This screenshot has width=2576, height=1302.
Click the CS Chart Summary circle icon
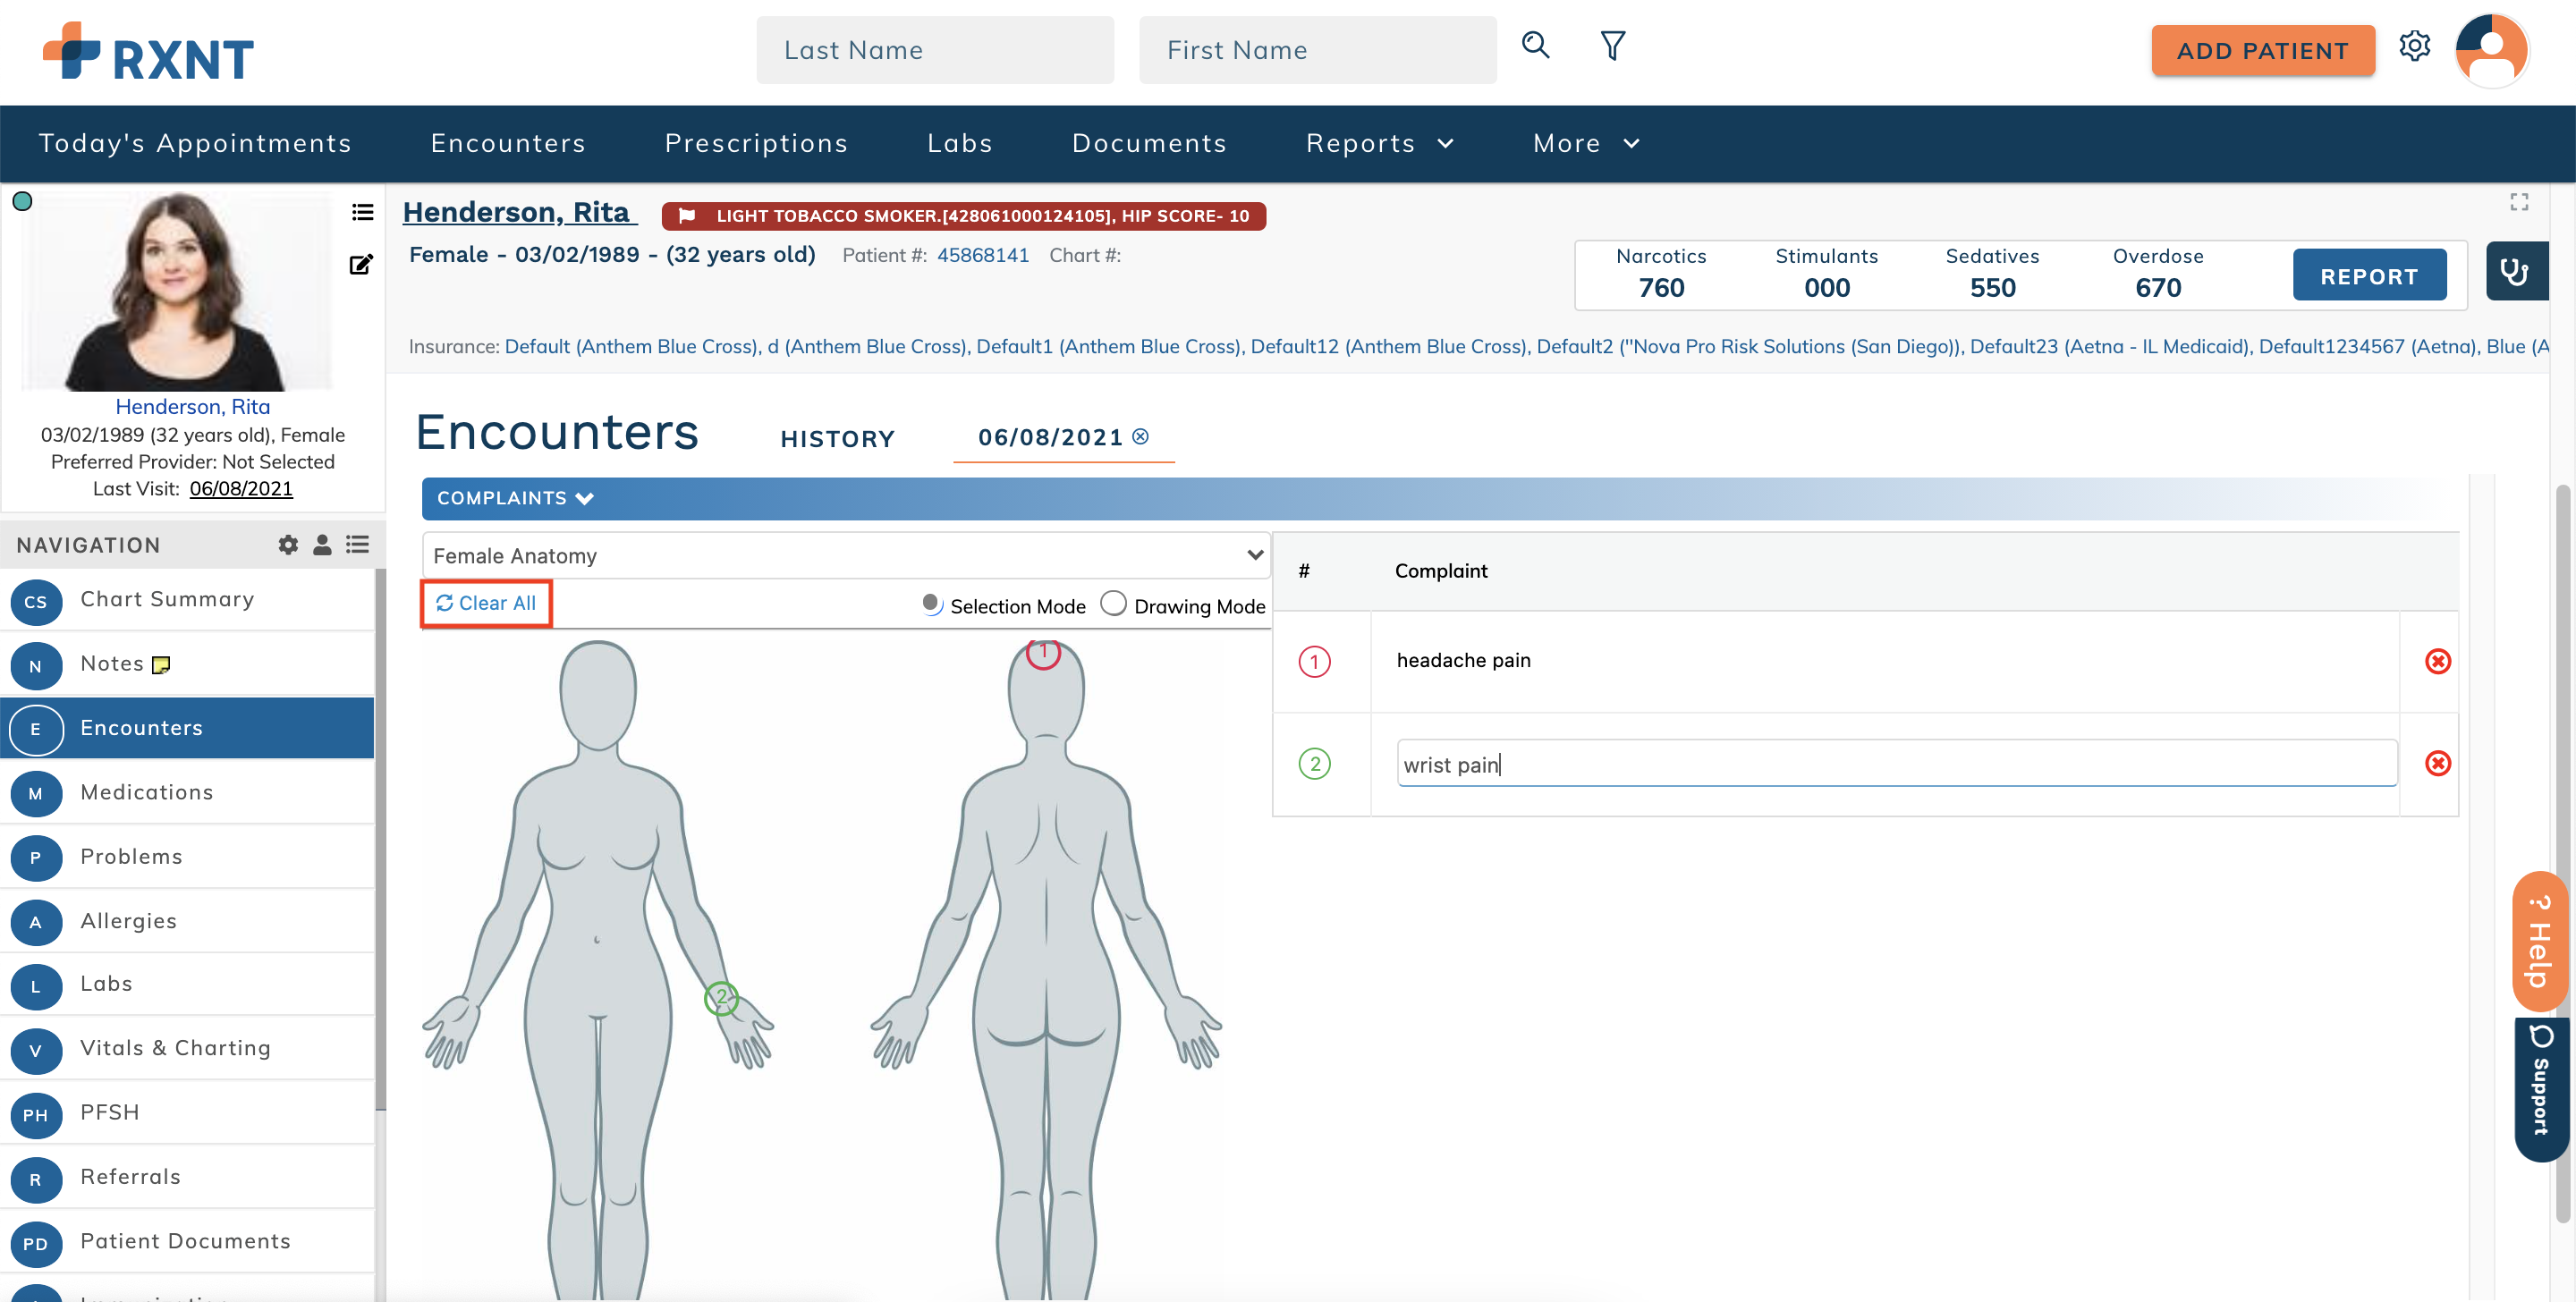coord(36,601)
